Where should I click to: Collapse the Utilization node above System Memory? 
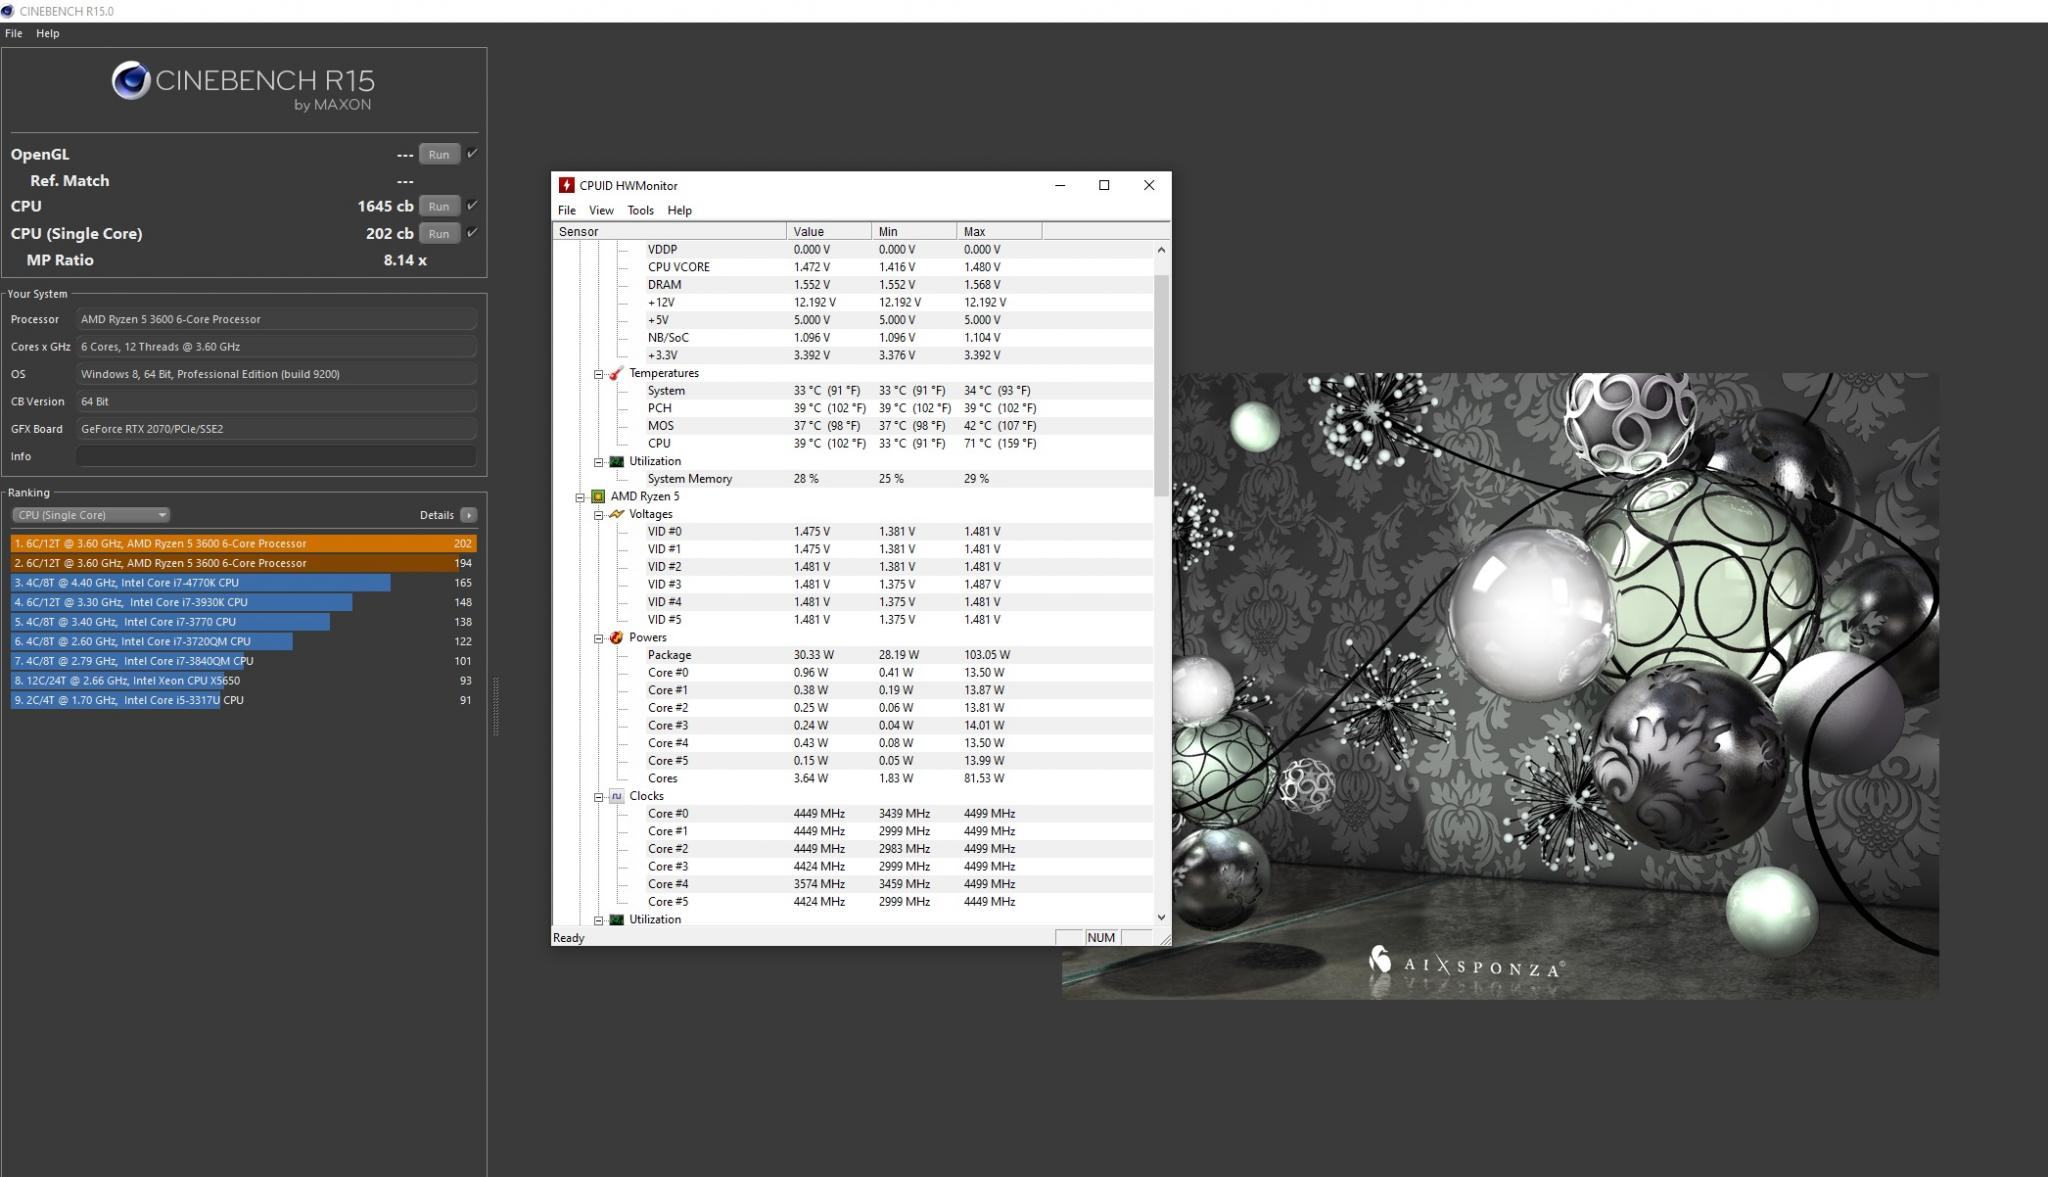pos(599,462)
